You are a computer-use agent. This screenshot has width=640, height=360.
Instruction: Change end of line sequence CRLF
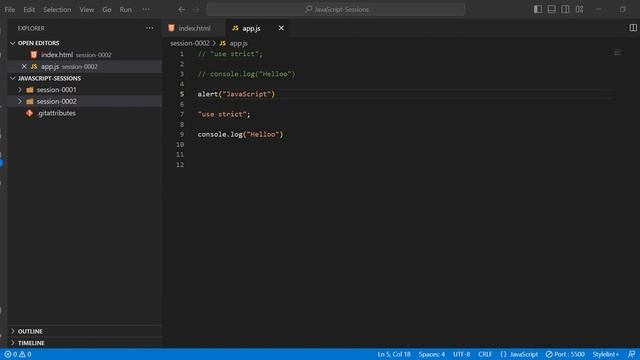tap(485, 354)
